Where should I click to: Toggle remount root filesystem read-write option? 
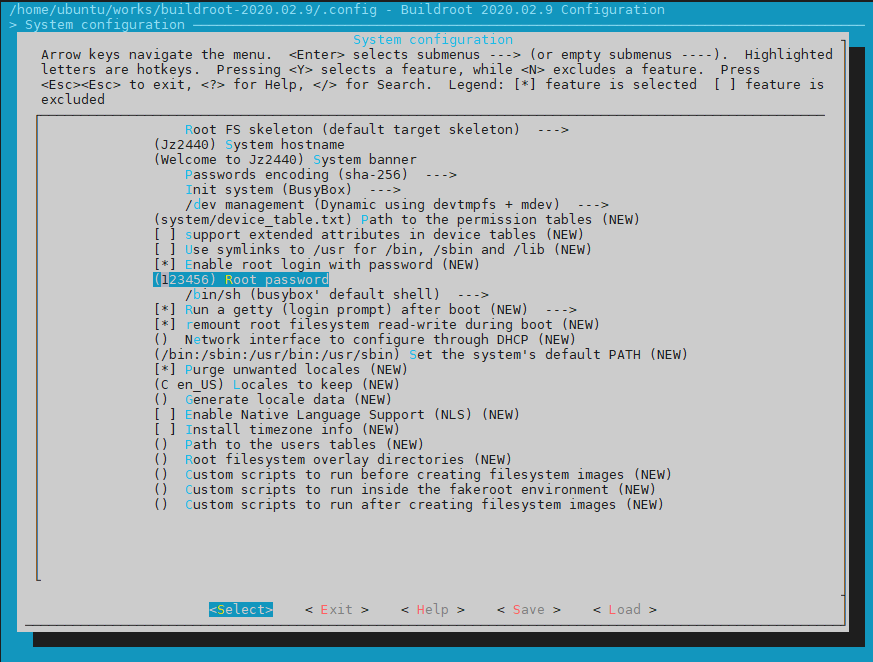(x=377, y=325)
